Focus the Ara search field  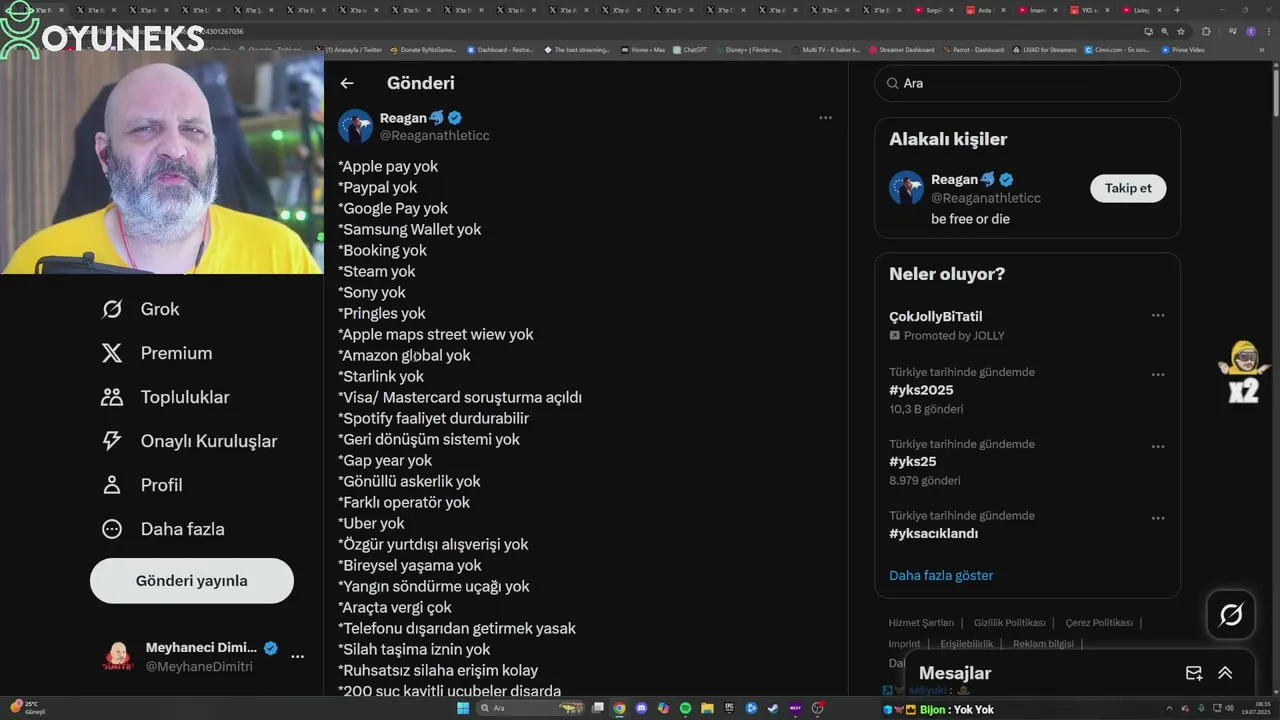[1028, 83]
